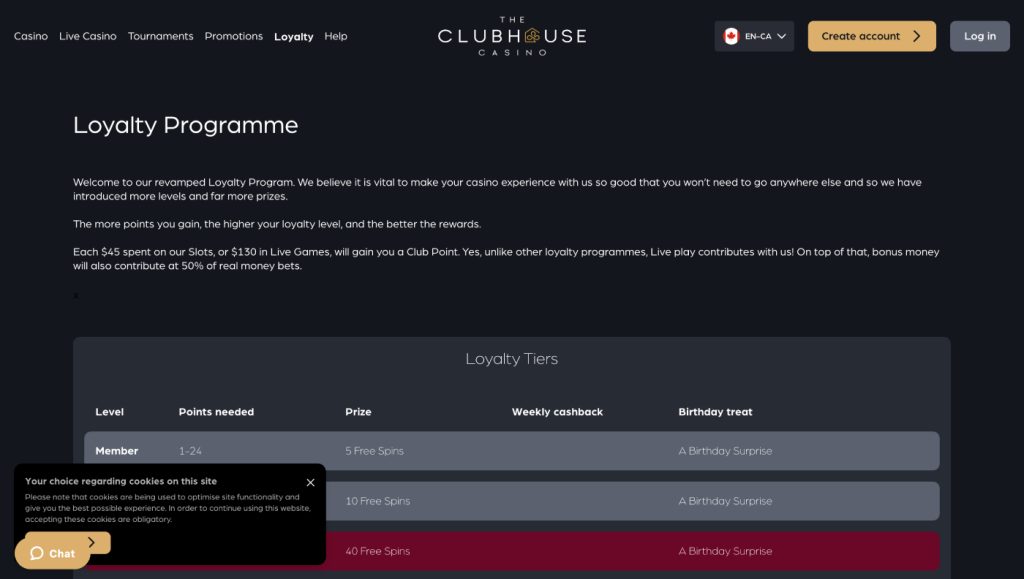Click the Canadian flag icon
The image size is (1024, 579).
(x=731, y=36)
